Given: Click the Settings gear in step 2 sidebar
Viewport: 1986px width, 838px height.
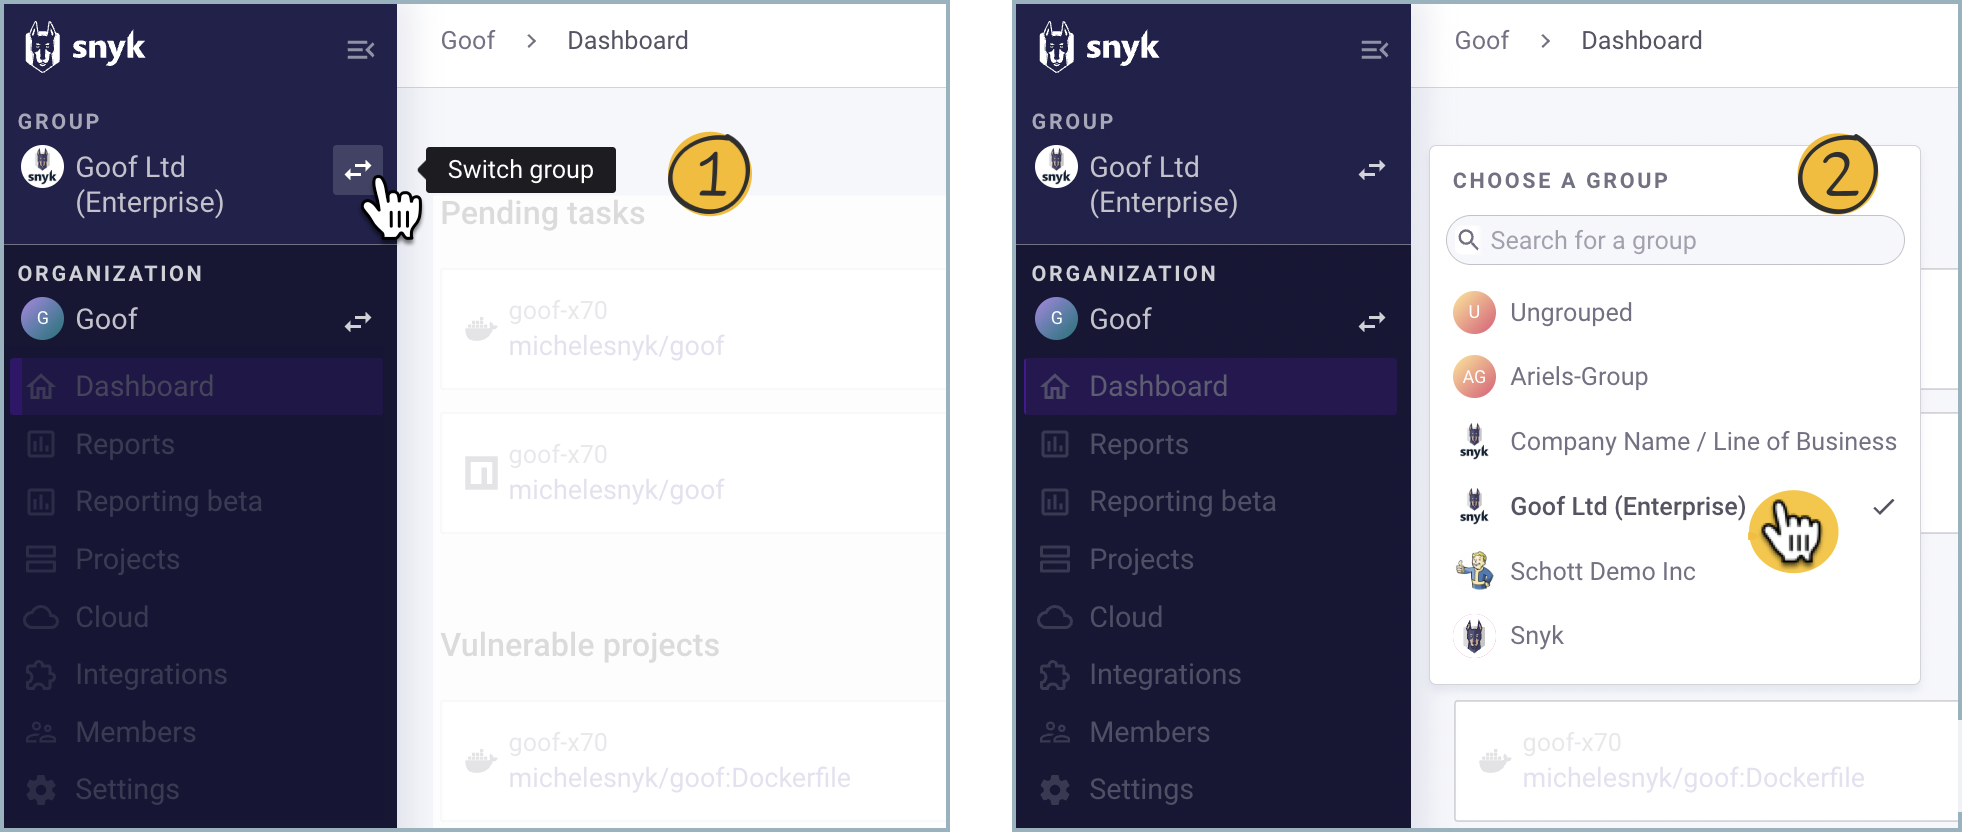Looking at the screenshot, I should 1055,790.
